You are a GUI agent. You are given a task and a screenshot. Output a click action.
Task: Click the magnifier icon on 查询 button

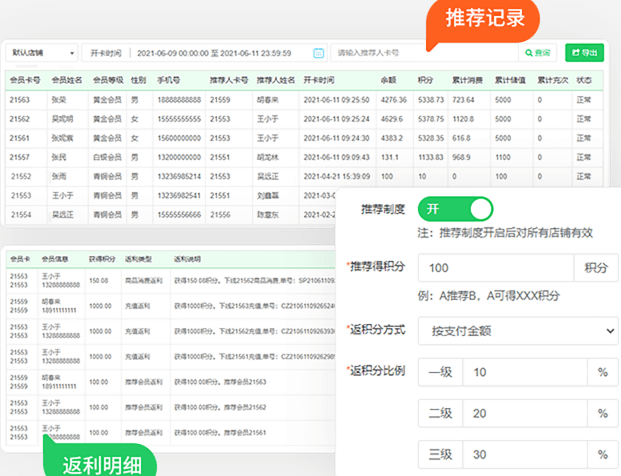pyautogui.click(x=528, y=52)
